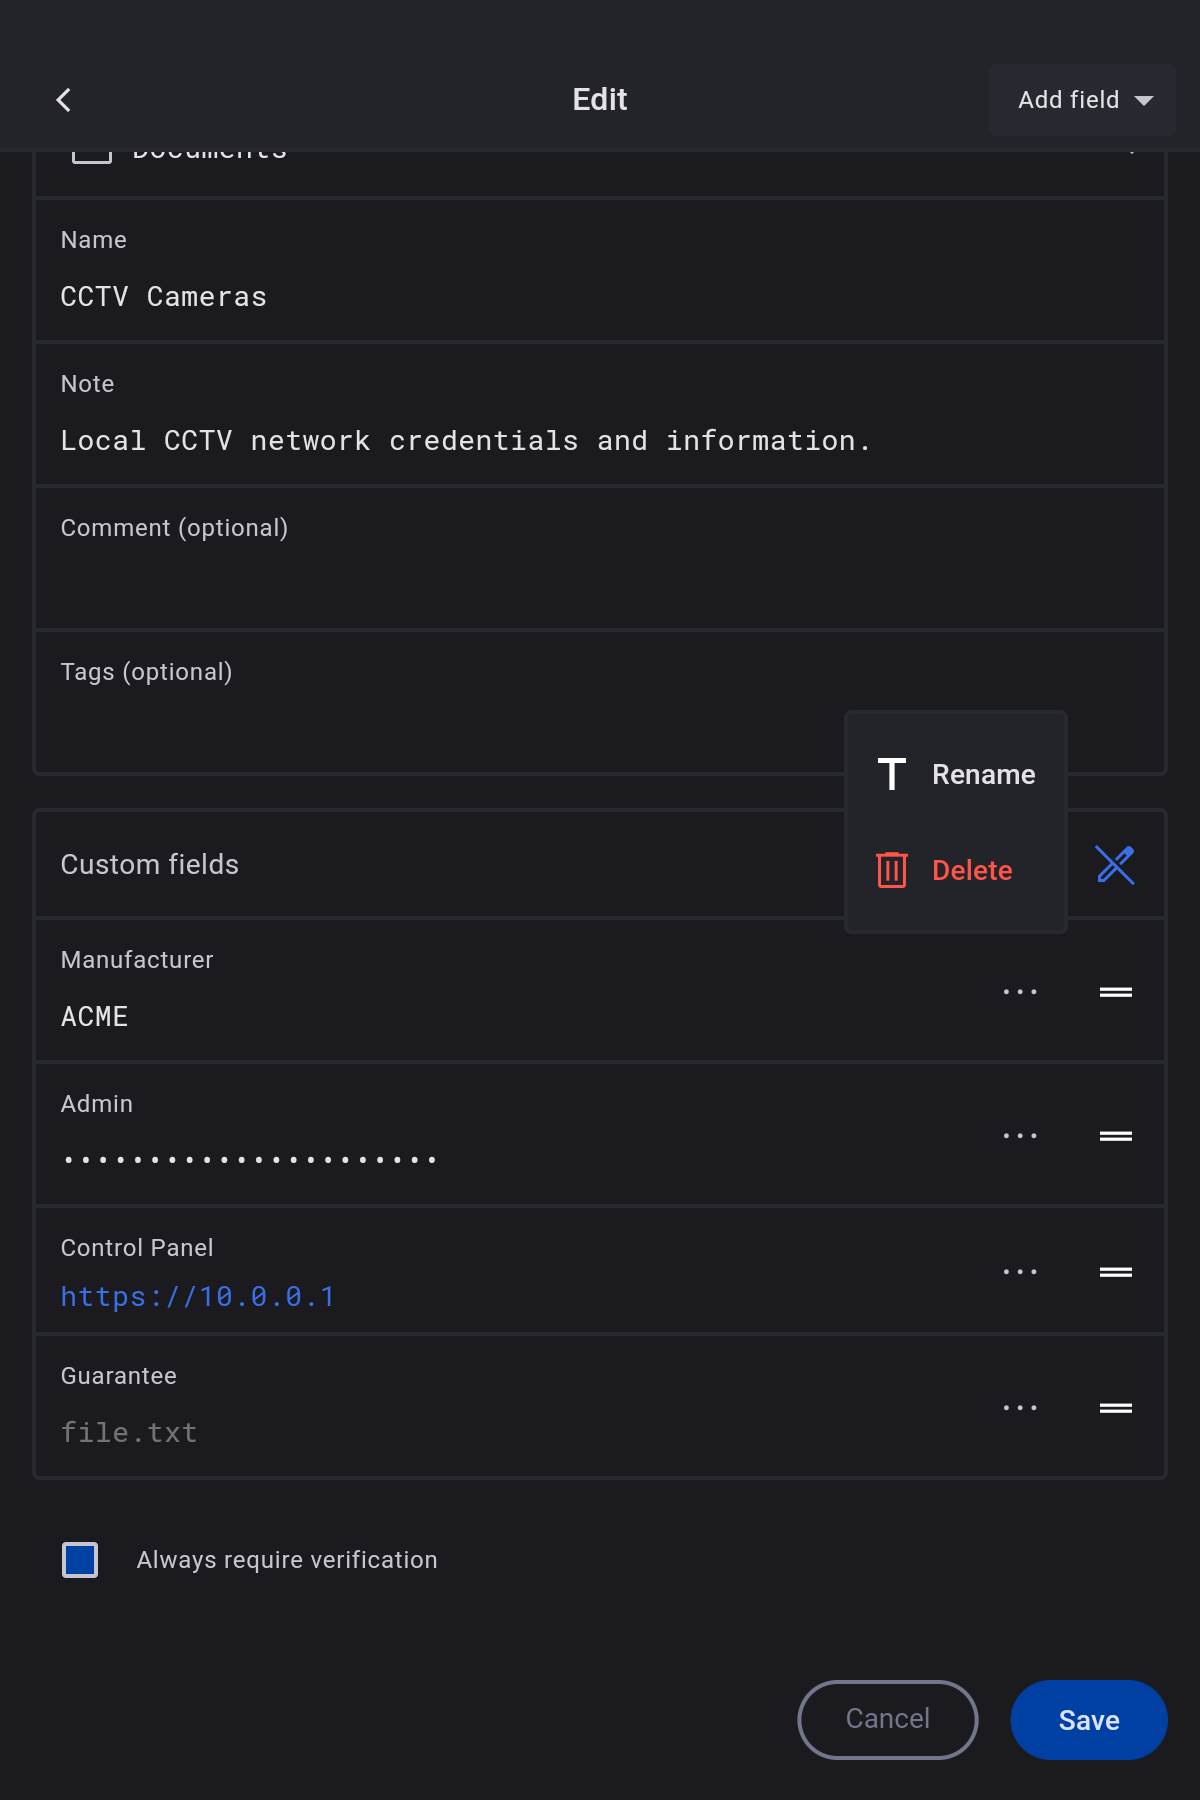1200x1800 pixels.
Task: Open more options for Admin field
Action: (1020, 1136)
